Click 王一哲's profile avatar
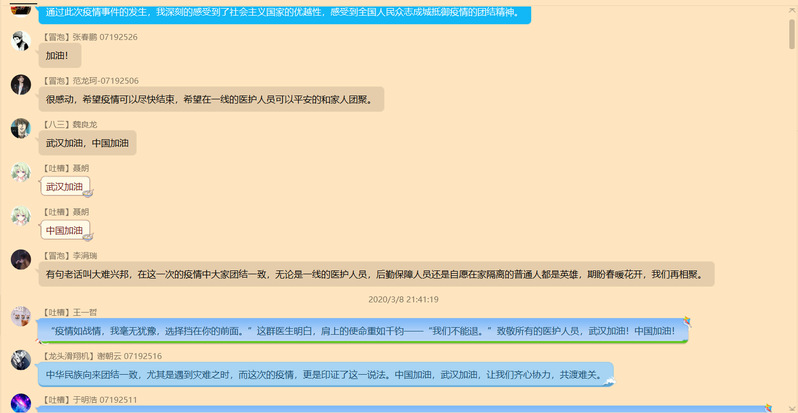 point(20,316)
